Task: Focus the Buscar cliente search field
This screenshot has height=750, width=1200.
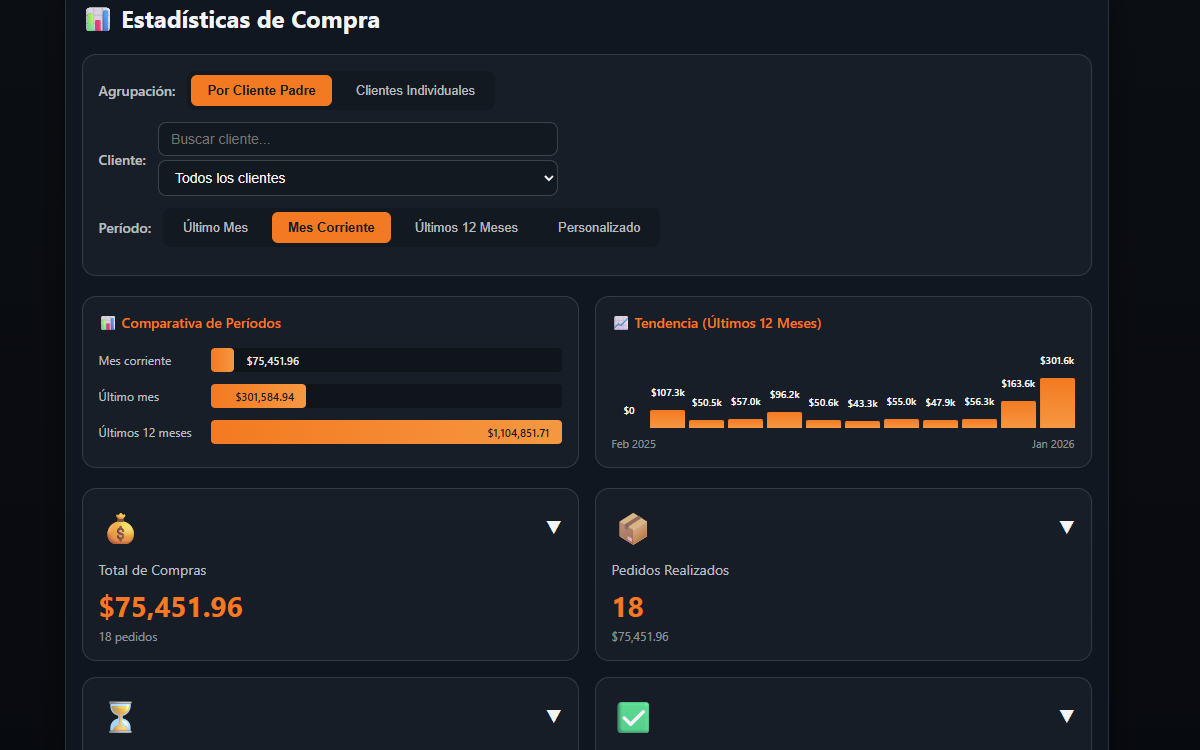Action: 358,139
